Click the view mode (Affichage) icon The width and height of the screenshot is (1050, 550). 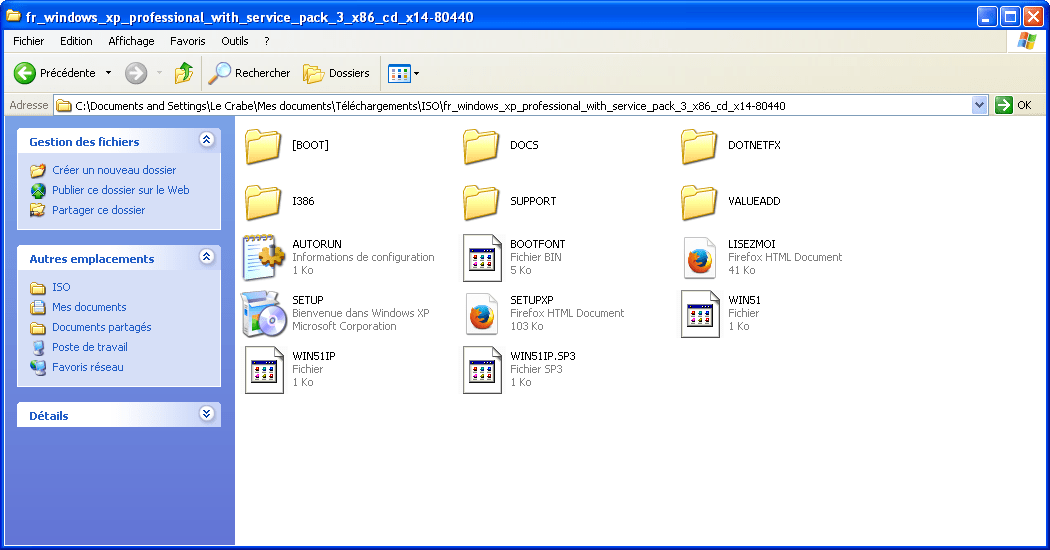(399, 74)
